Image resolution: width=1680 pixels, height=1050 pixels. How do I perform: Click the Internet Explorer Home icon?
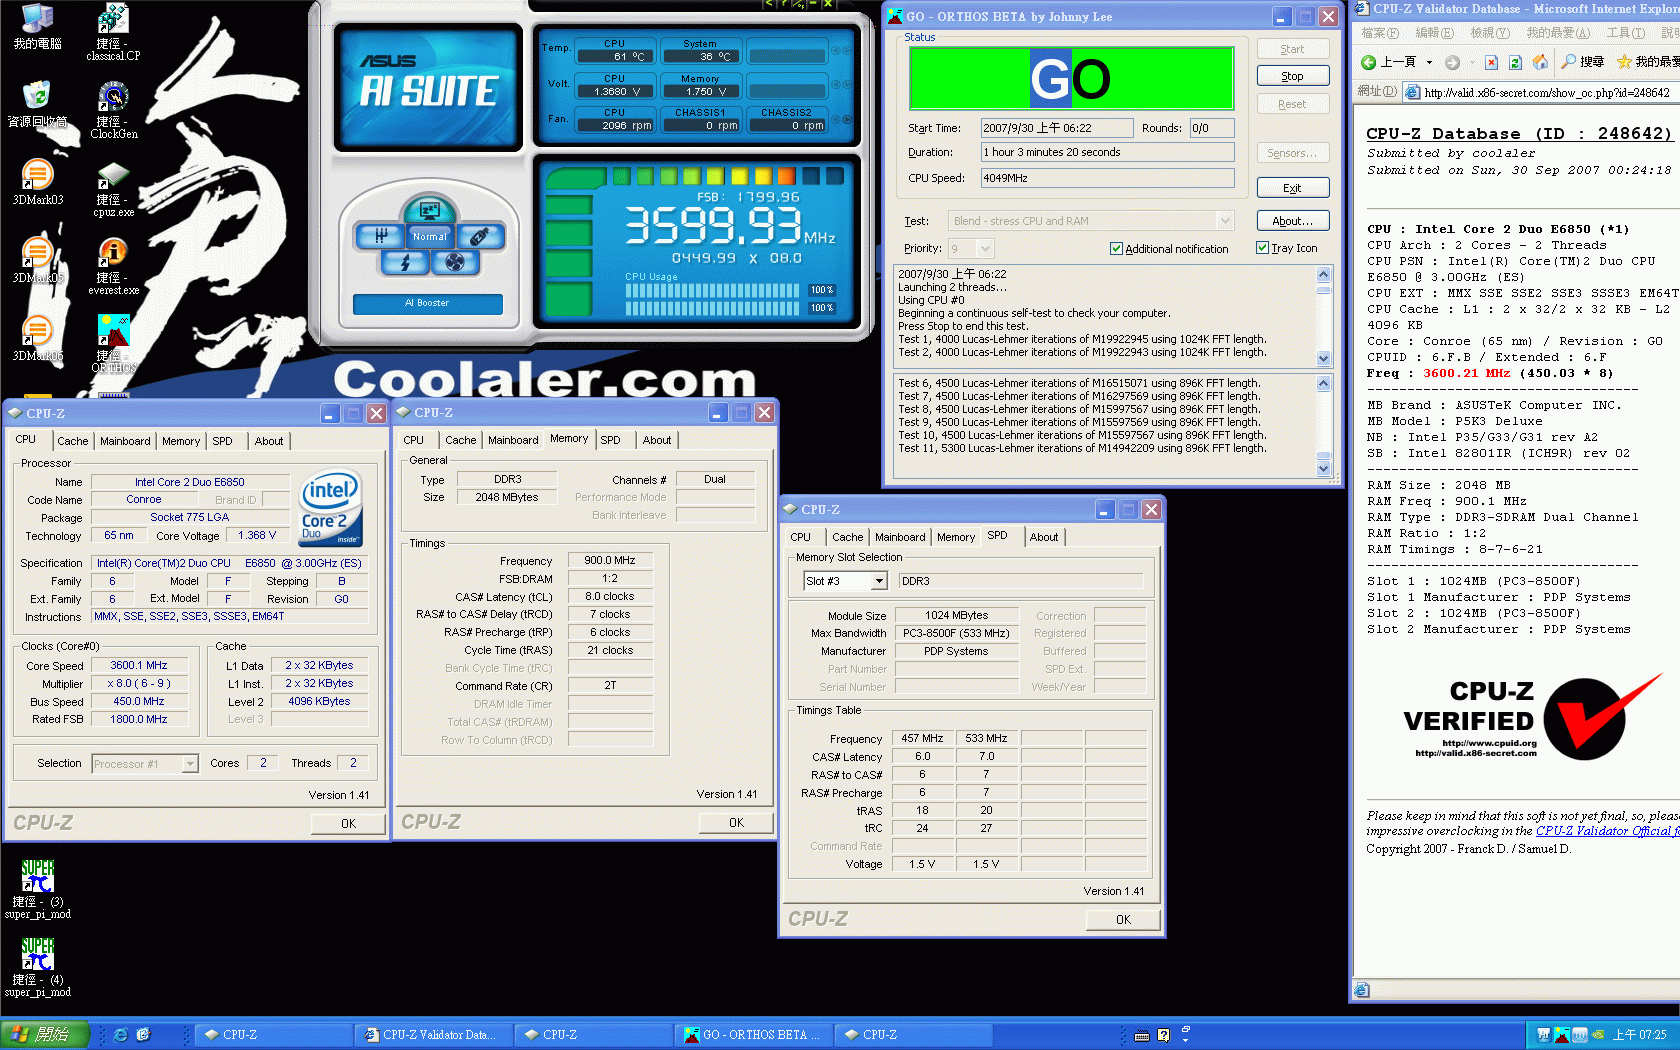pos(1540,62)
